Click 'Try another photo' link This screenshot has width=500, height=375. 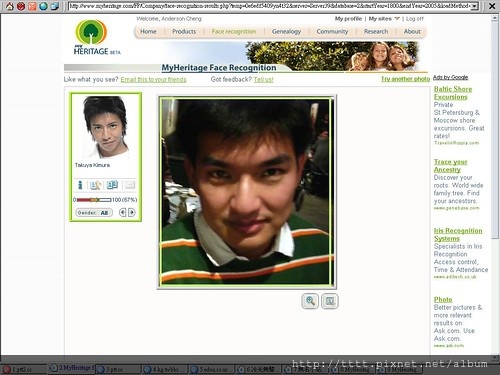405,79
